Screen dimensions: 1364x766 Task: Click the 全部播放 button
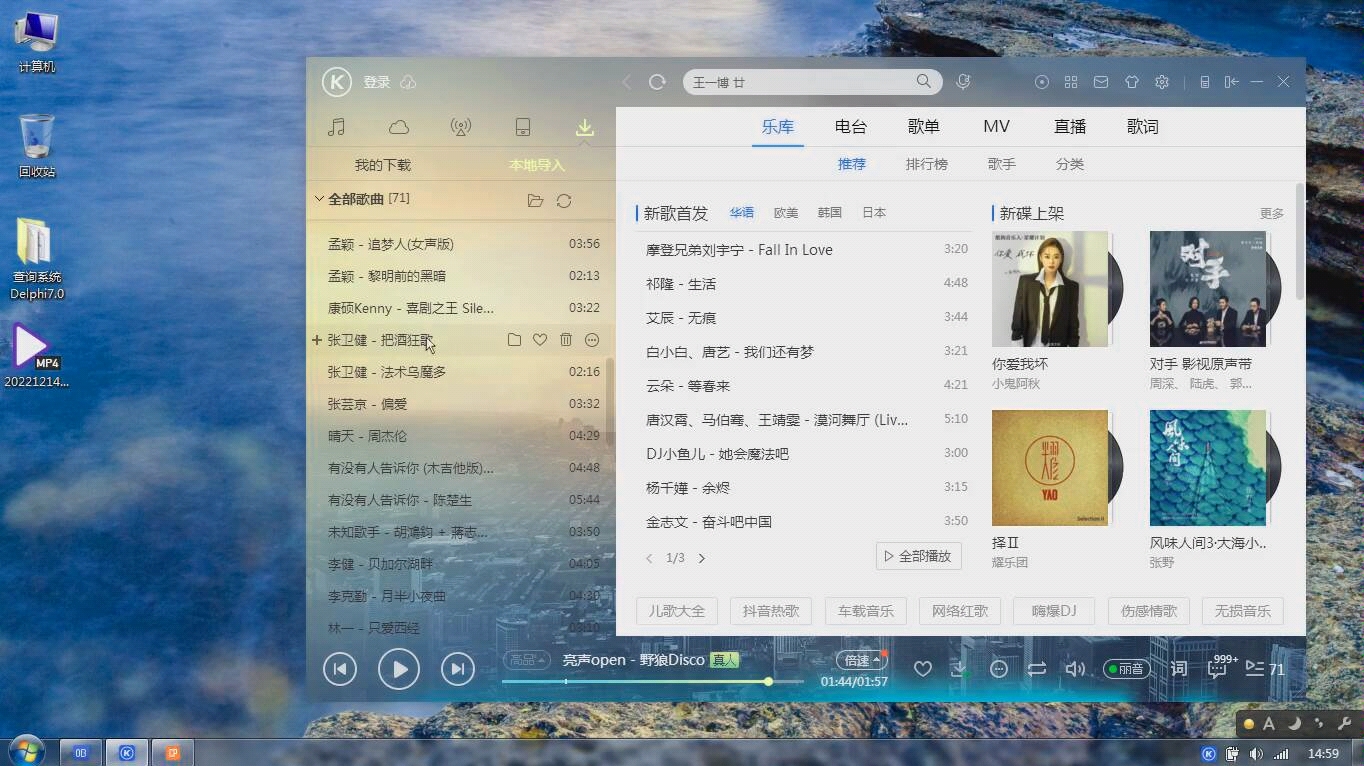point(918,556)
